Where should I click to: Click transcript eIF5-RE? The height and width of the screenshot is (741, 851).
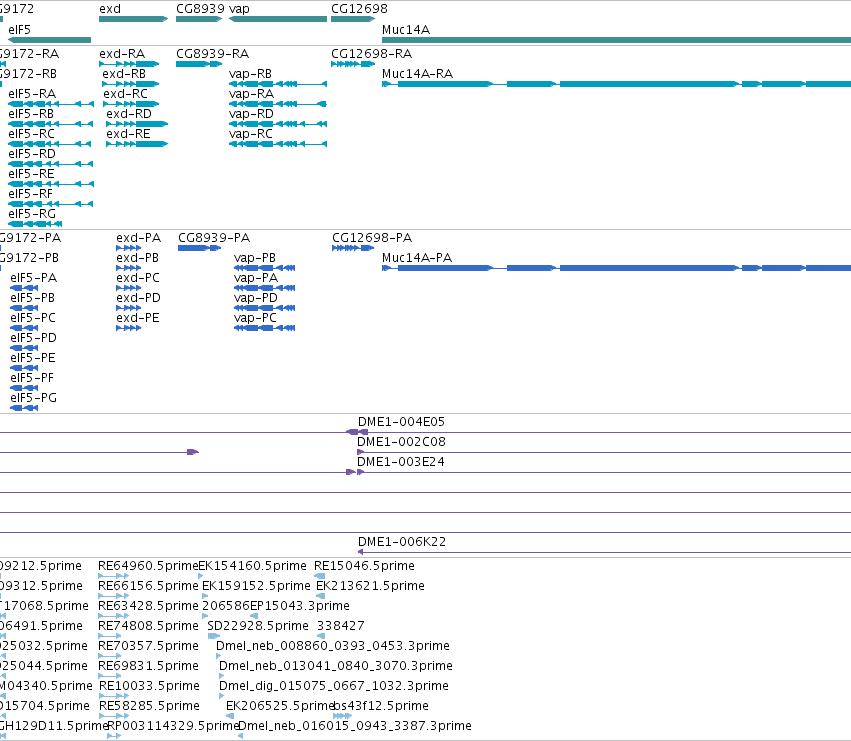(51, 185)
